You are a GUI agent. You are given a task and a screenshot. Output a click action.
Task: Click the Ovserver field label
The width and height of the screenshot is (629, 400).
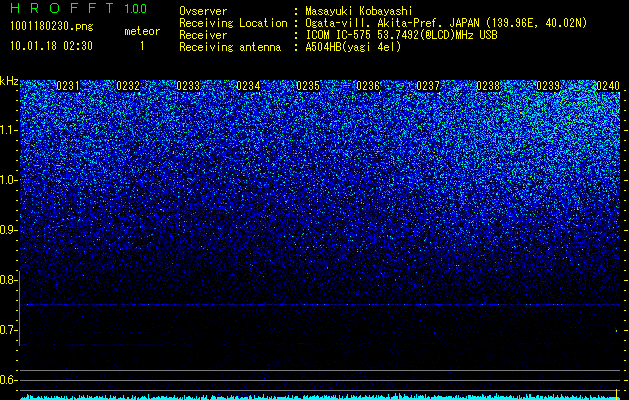pyautogui.click(x=203, y=11)
